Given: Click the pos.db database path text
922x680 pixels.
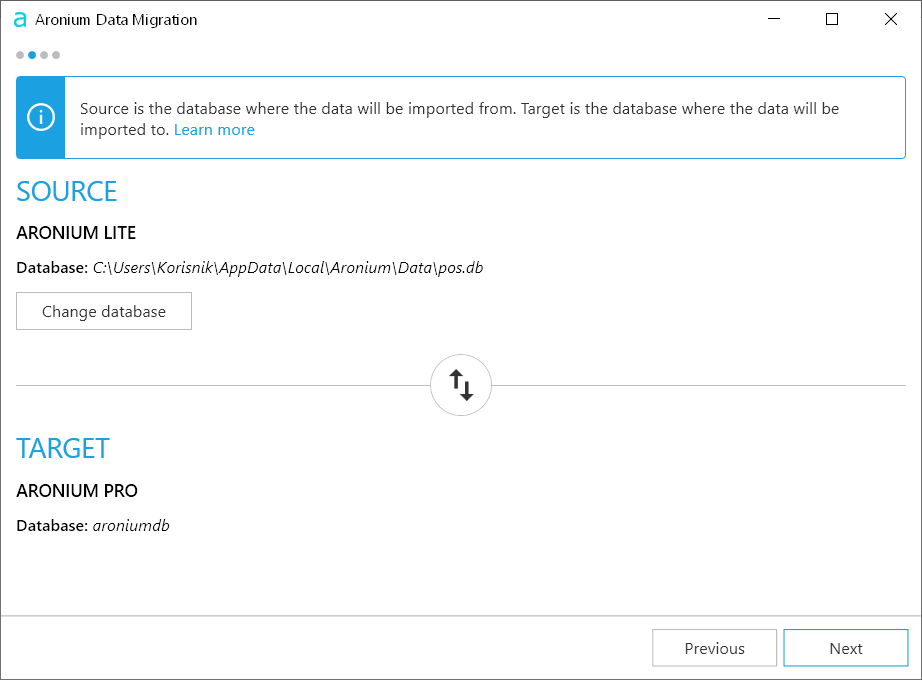Looking at the screenshot, I should click(287, 267).
